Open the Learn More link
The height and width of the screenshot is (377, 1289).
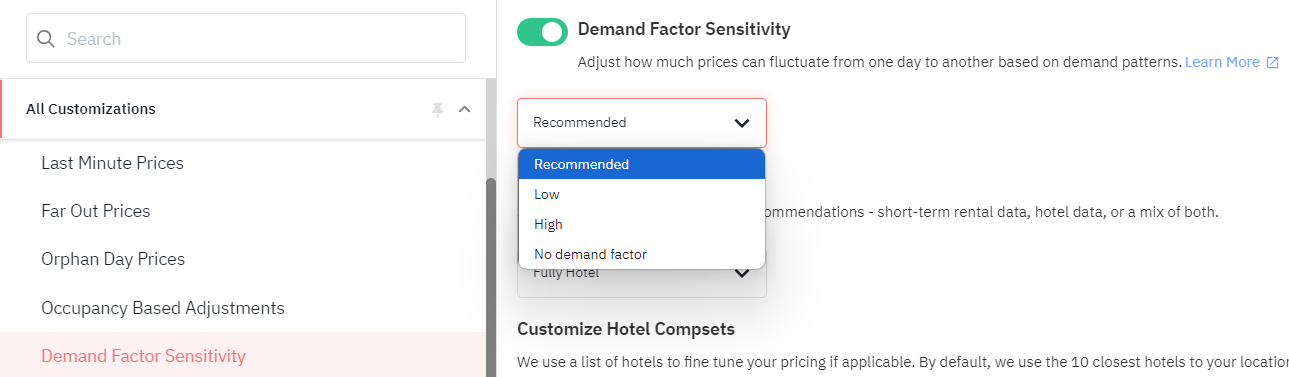1222,62
